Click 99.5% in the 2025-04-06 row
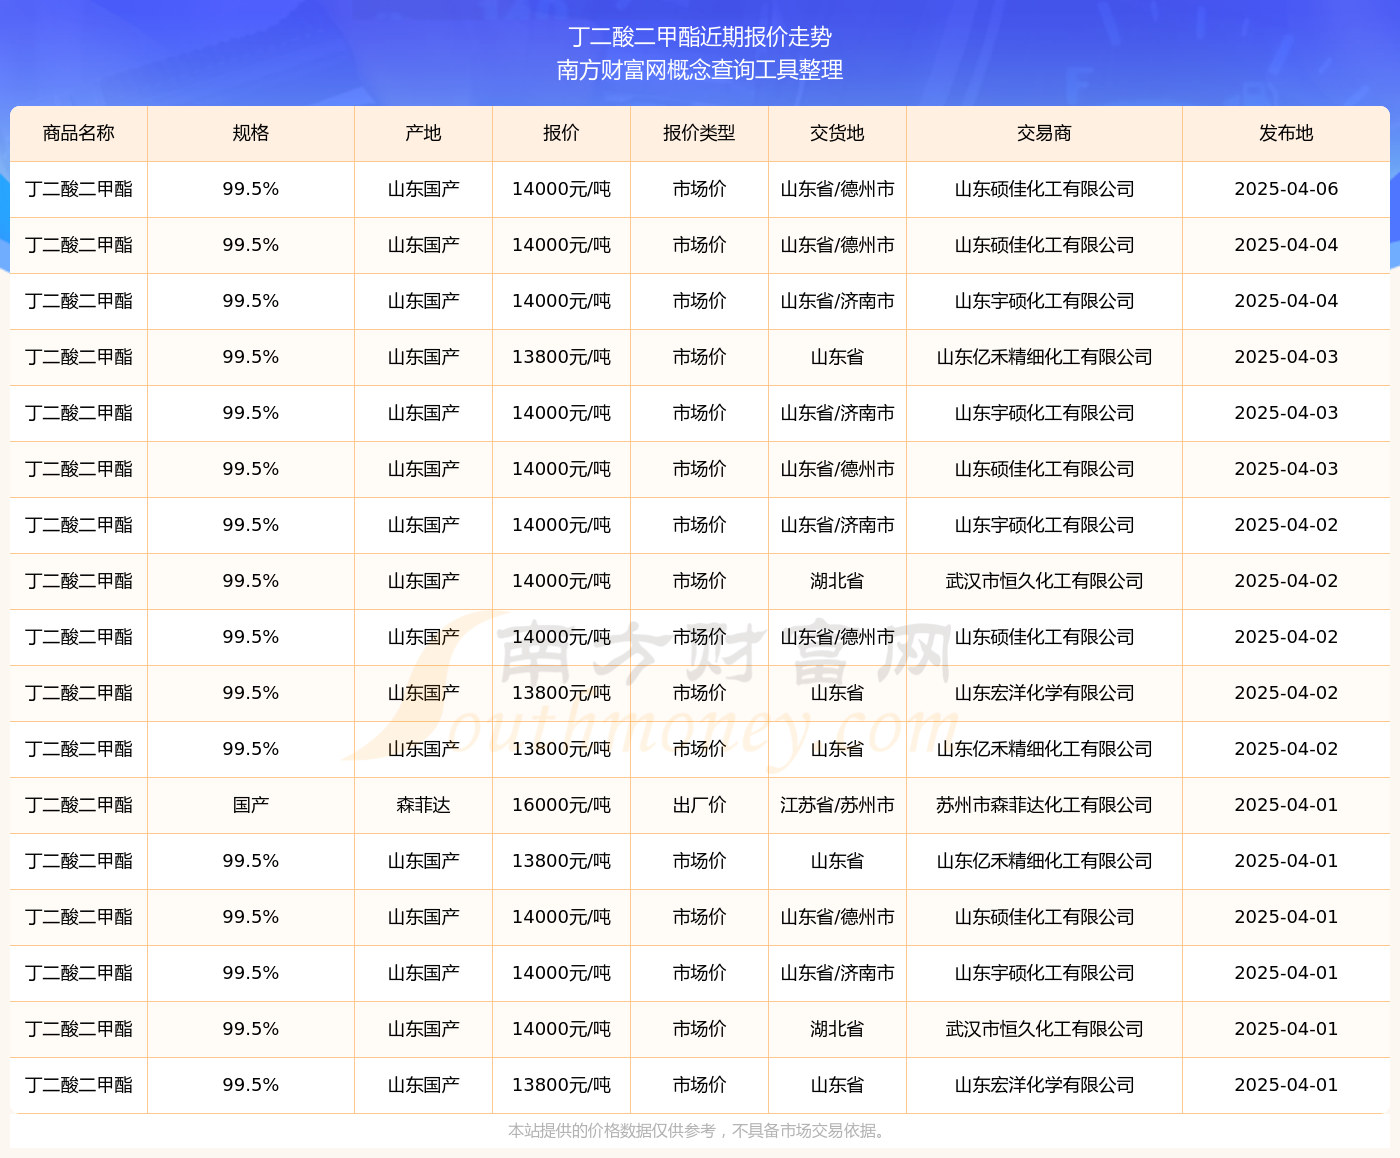Image resolution: width=1400 pixels, height=1158 pixels. 251,189
